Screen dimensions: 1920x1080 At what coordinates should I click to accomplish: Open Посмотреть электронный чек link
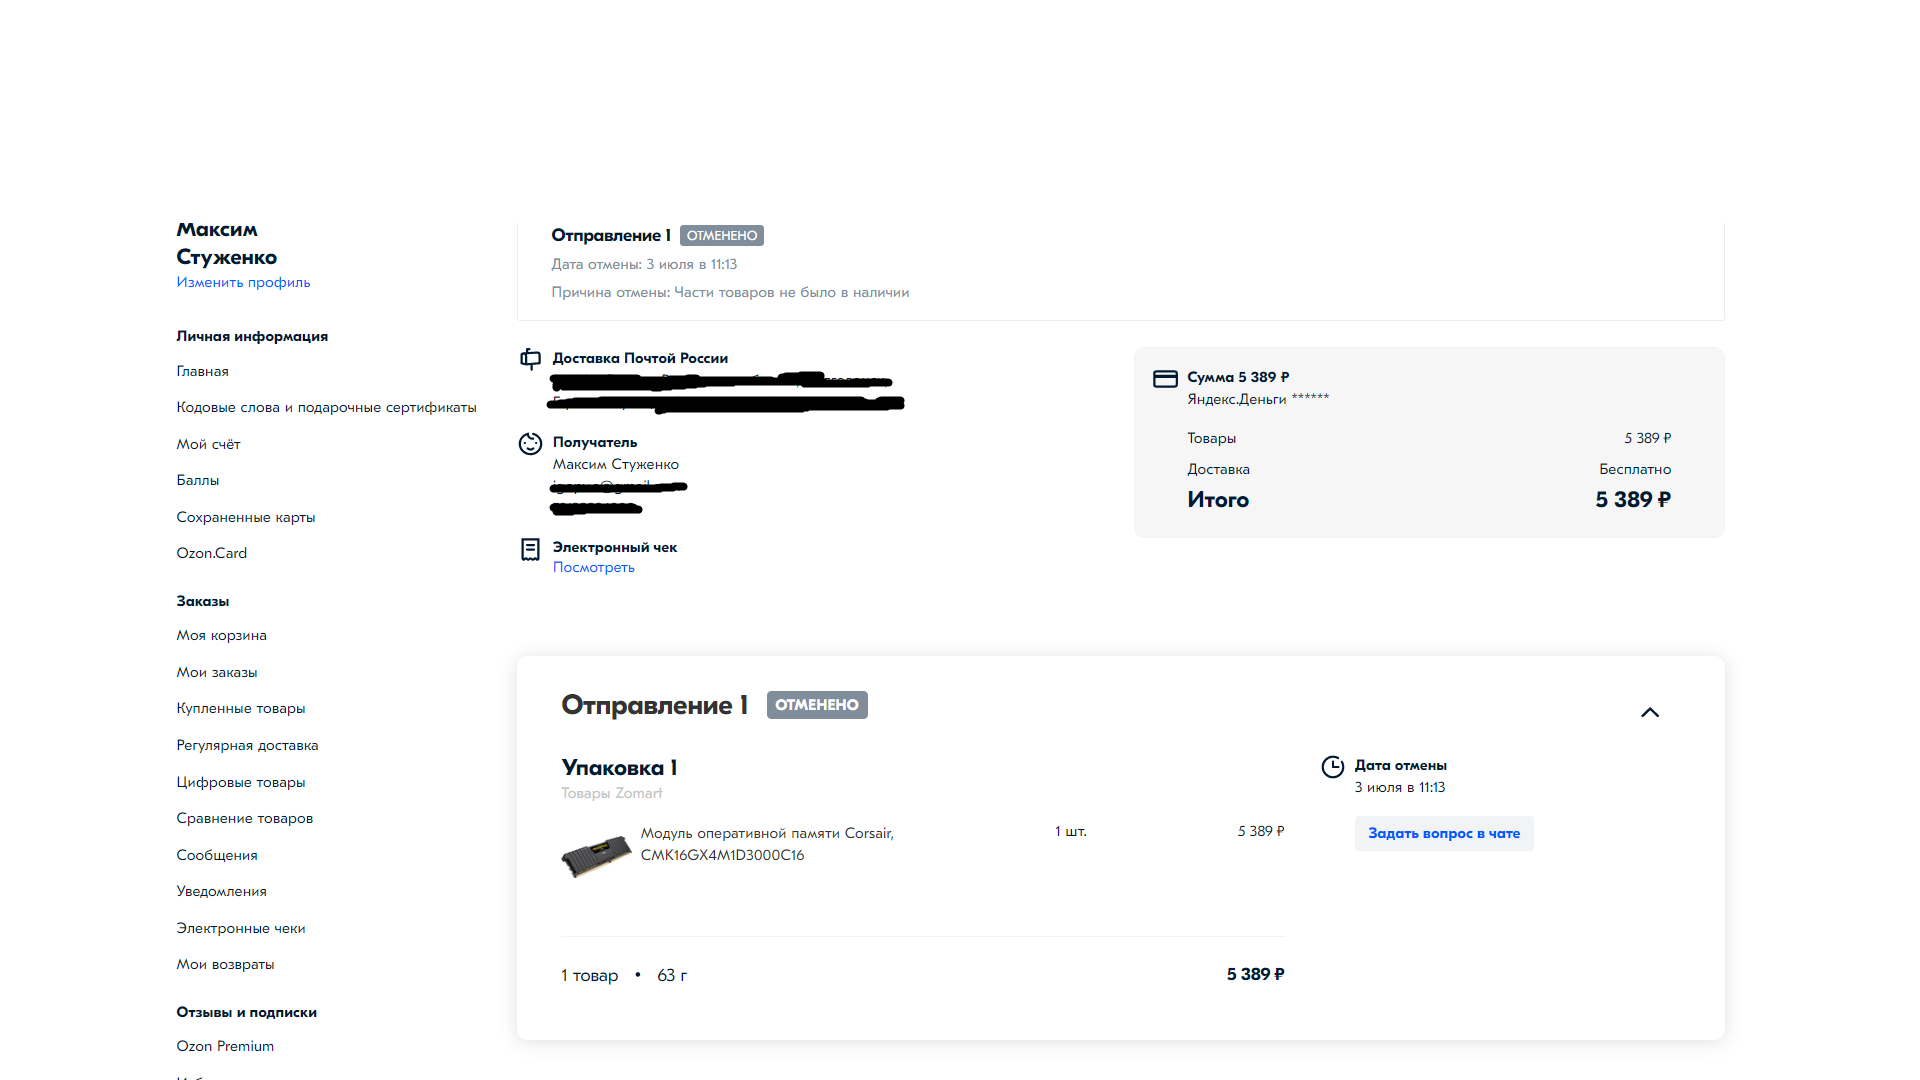592,567
